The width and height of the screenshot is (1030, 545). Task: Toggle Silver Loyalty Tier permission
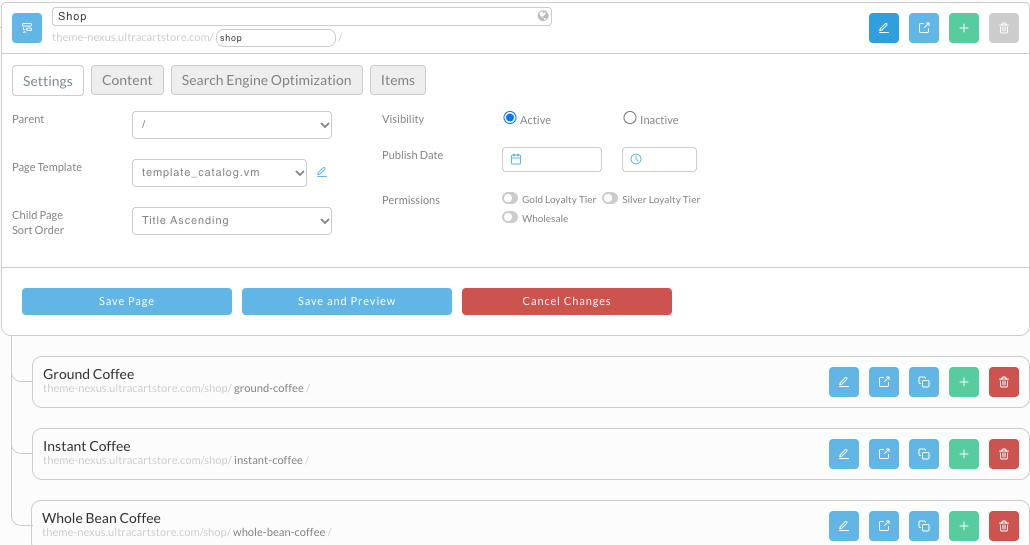[610, 198]
